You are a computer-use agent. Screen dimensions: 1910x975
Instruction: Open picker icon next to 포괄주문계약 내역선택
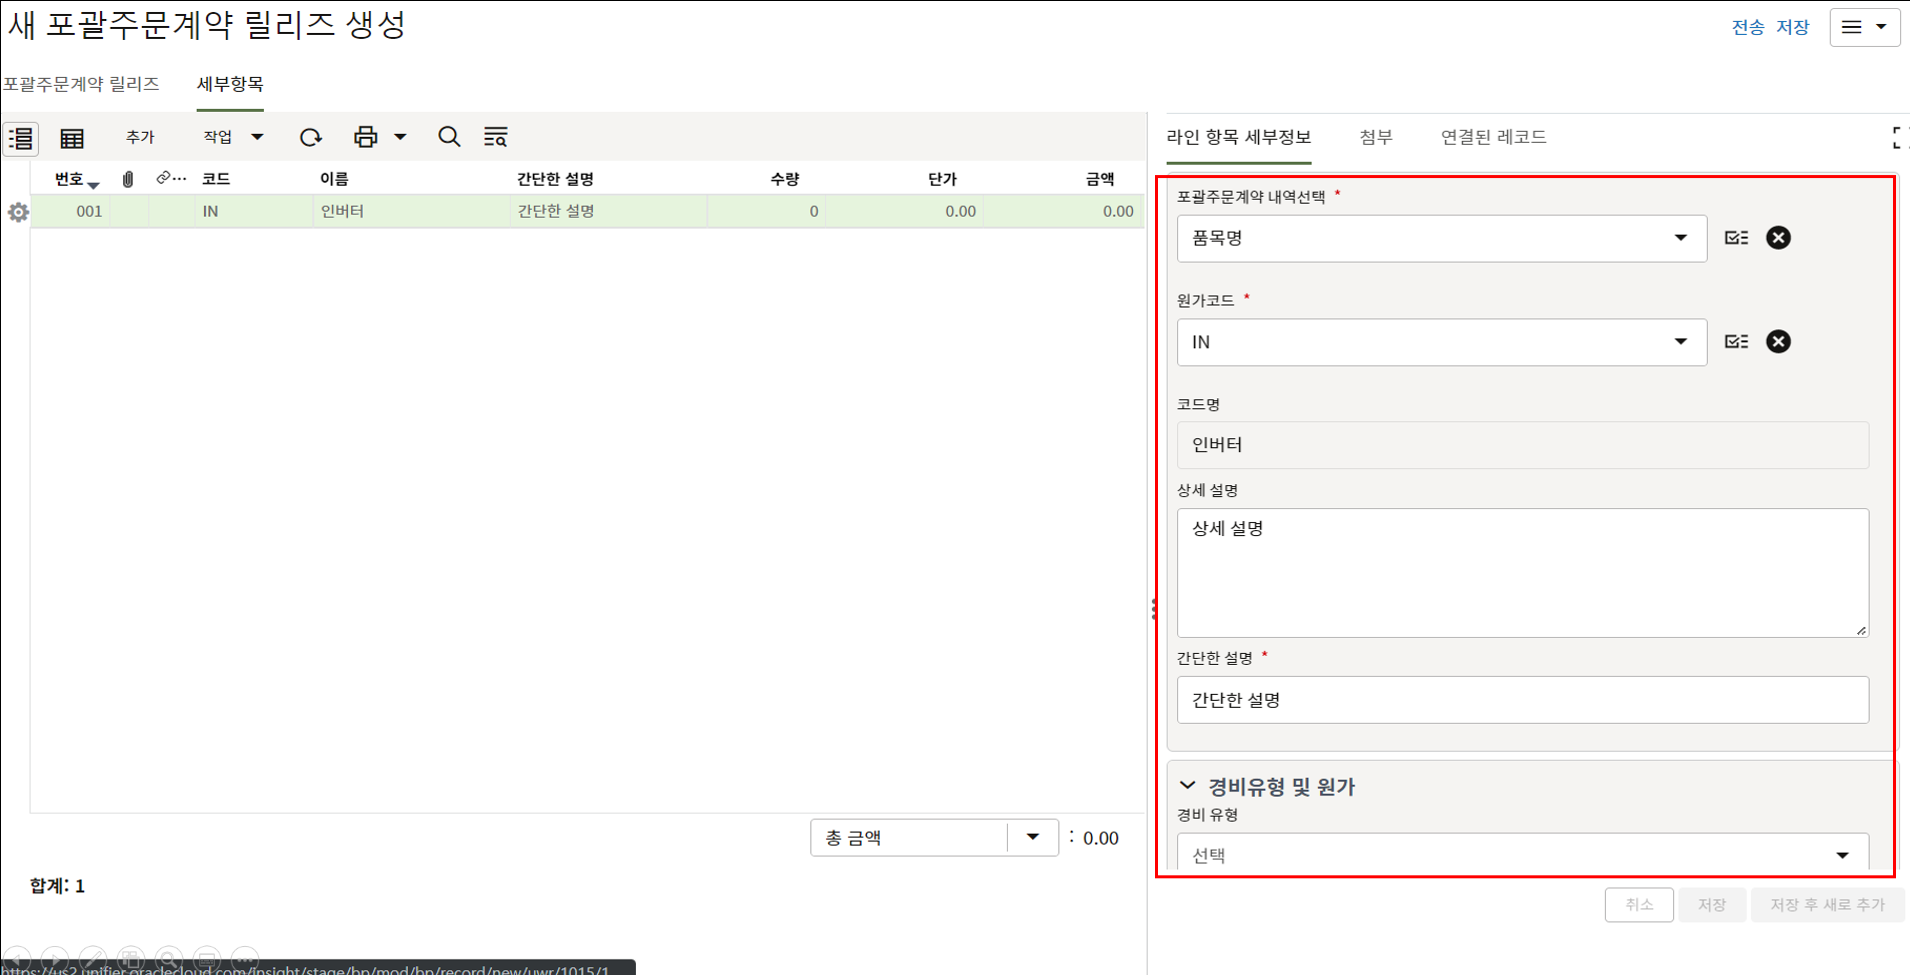click(x=1736, y=238)
